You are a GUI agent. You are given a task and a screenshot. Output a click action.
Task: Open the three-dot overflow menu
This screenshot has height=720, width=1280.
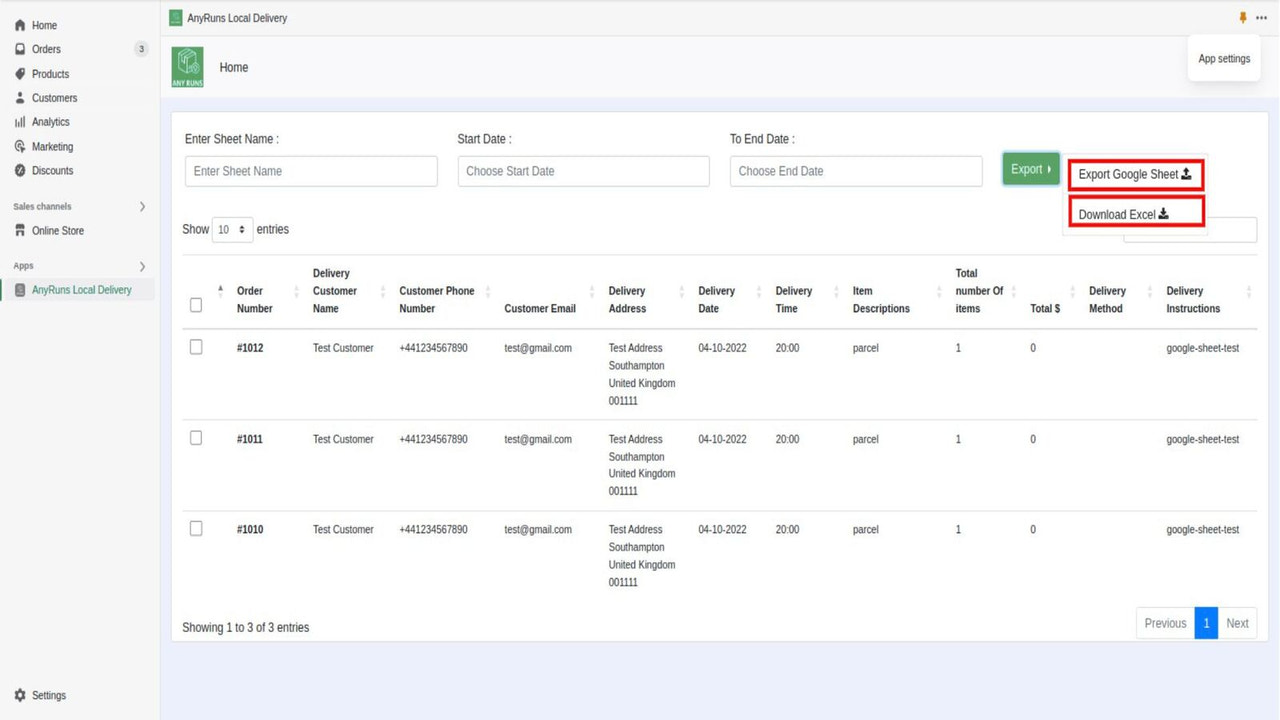coord(1261,18)
